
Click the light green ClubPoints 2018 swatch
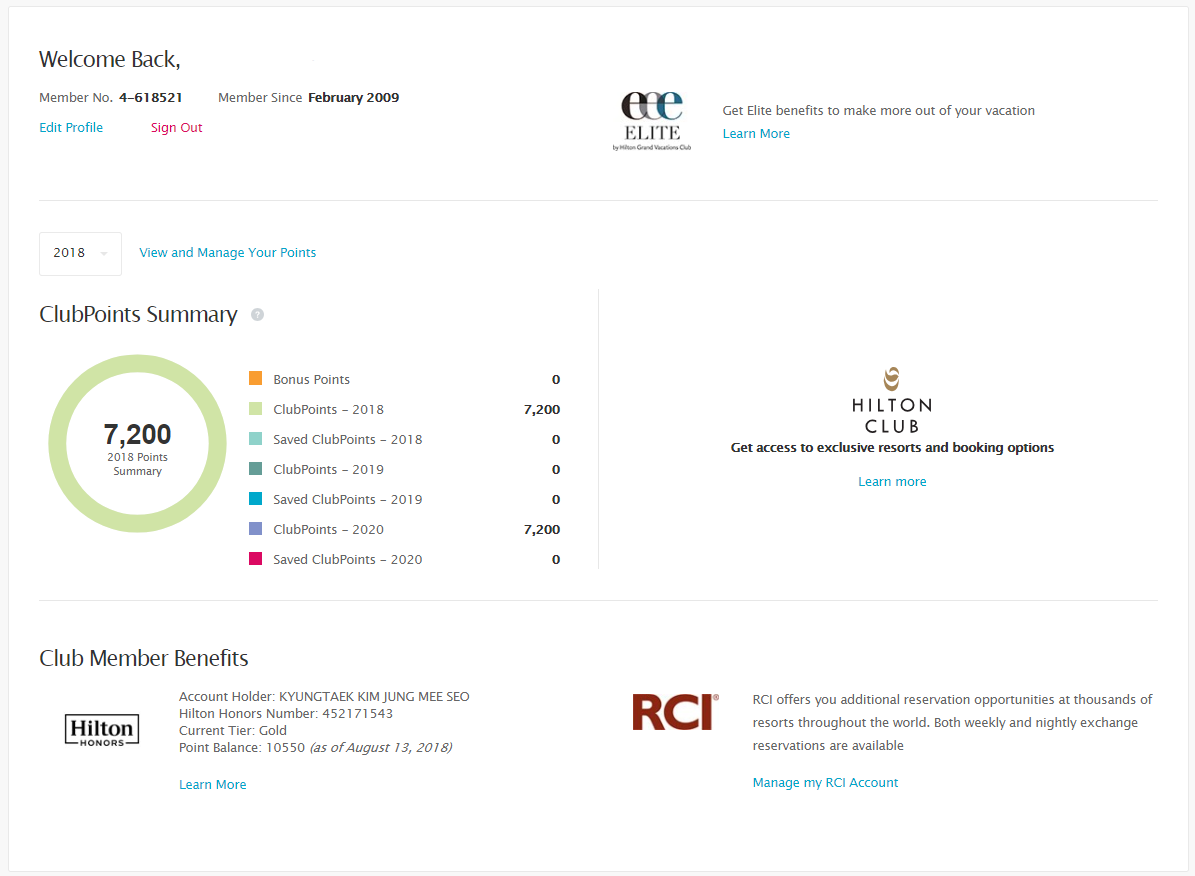[x=255, y=409]
